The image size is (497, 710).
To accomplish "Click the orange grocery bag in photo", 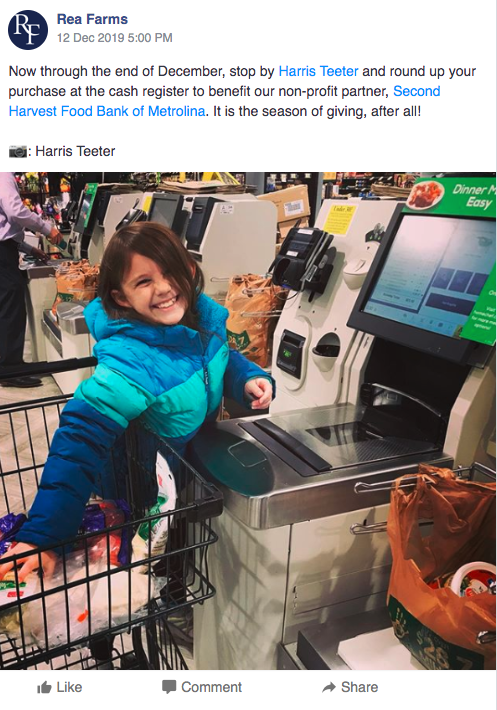I will click(x=441, y=566).
